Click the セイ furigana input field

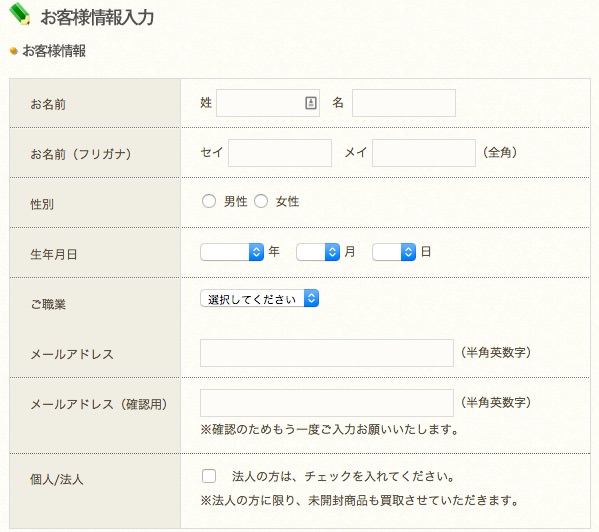(x=280, y=153)
